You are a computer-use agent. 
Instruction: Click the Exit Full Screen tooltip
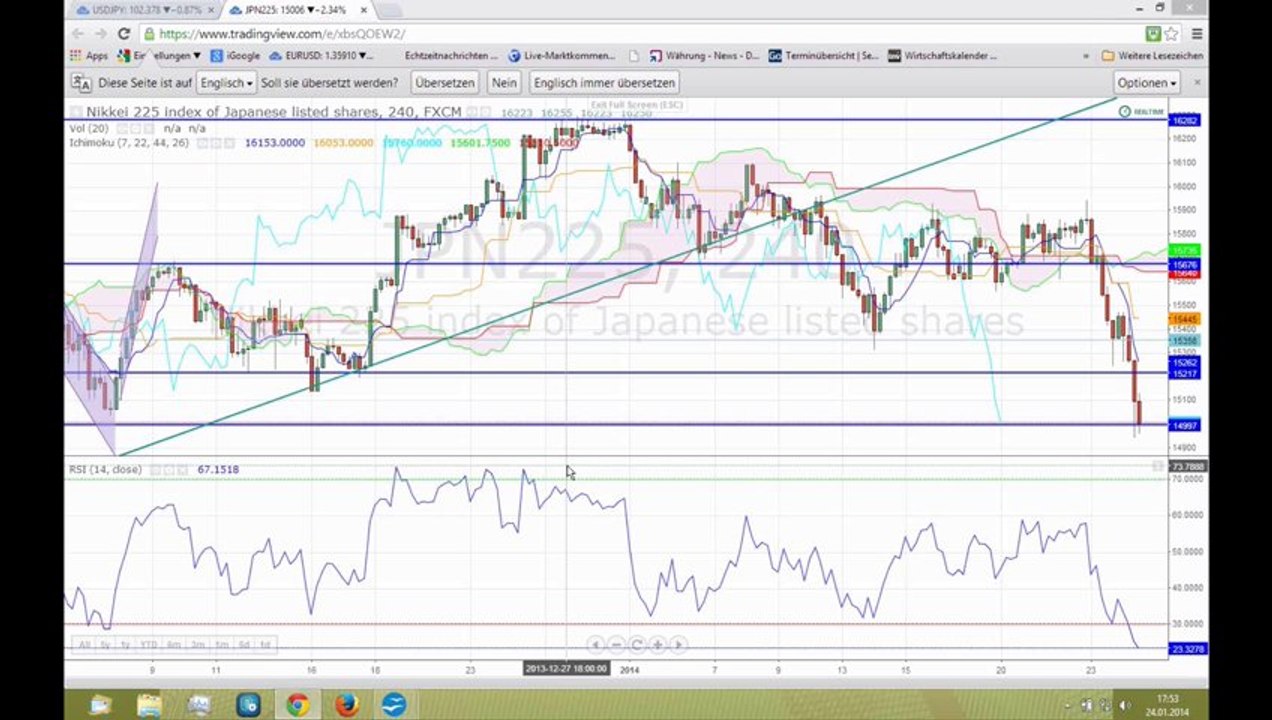[636, 104]
